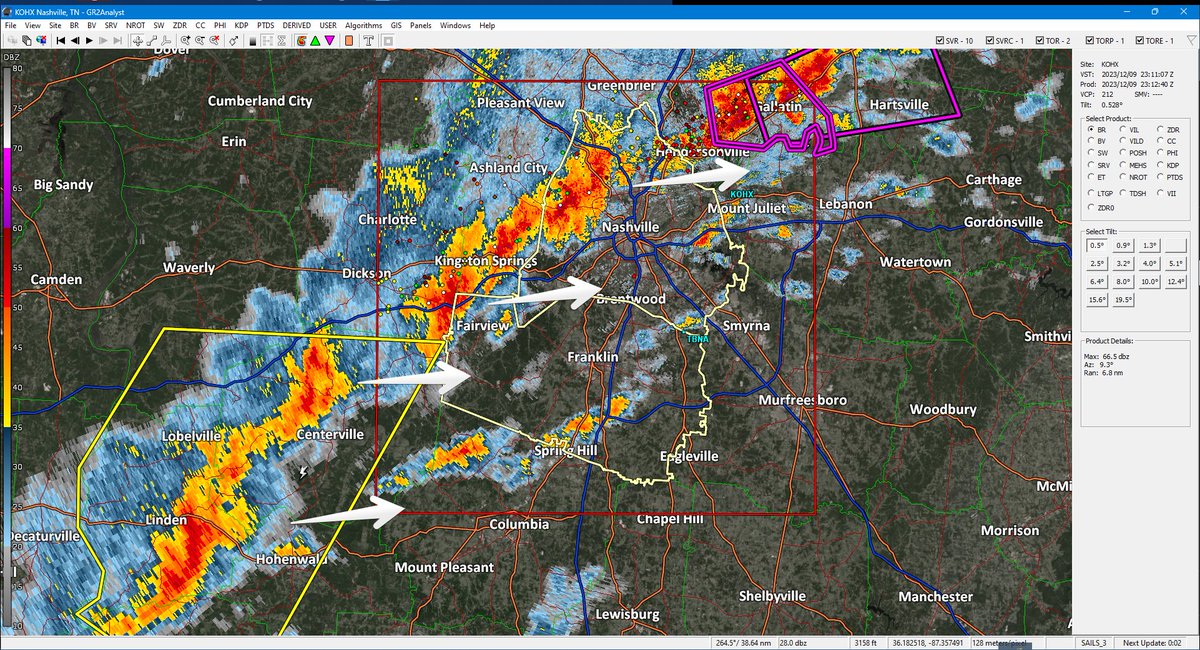Jump to the last frame with skip-forward icon

[117, 41]
